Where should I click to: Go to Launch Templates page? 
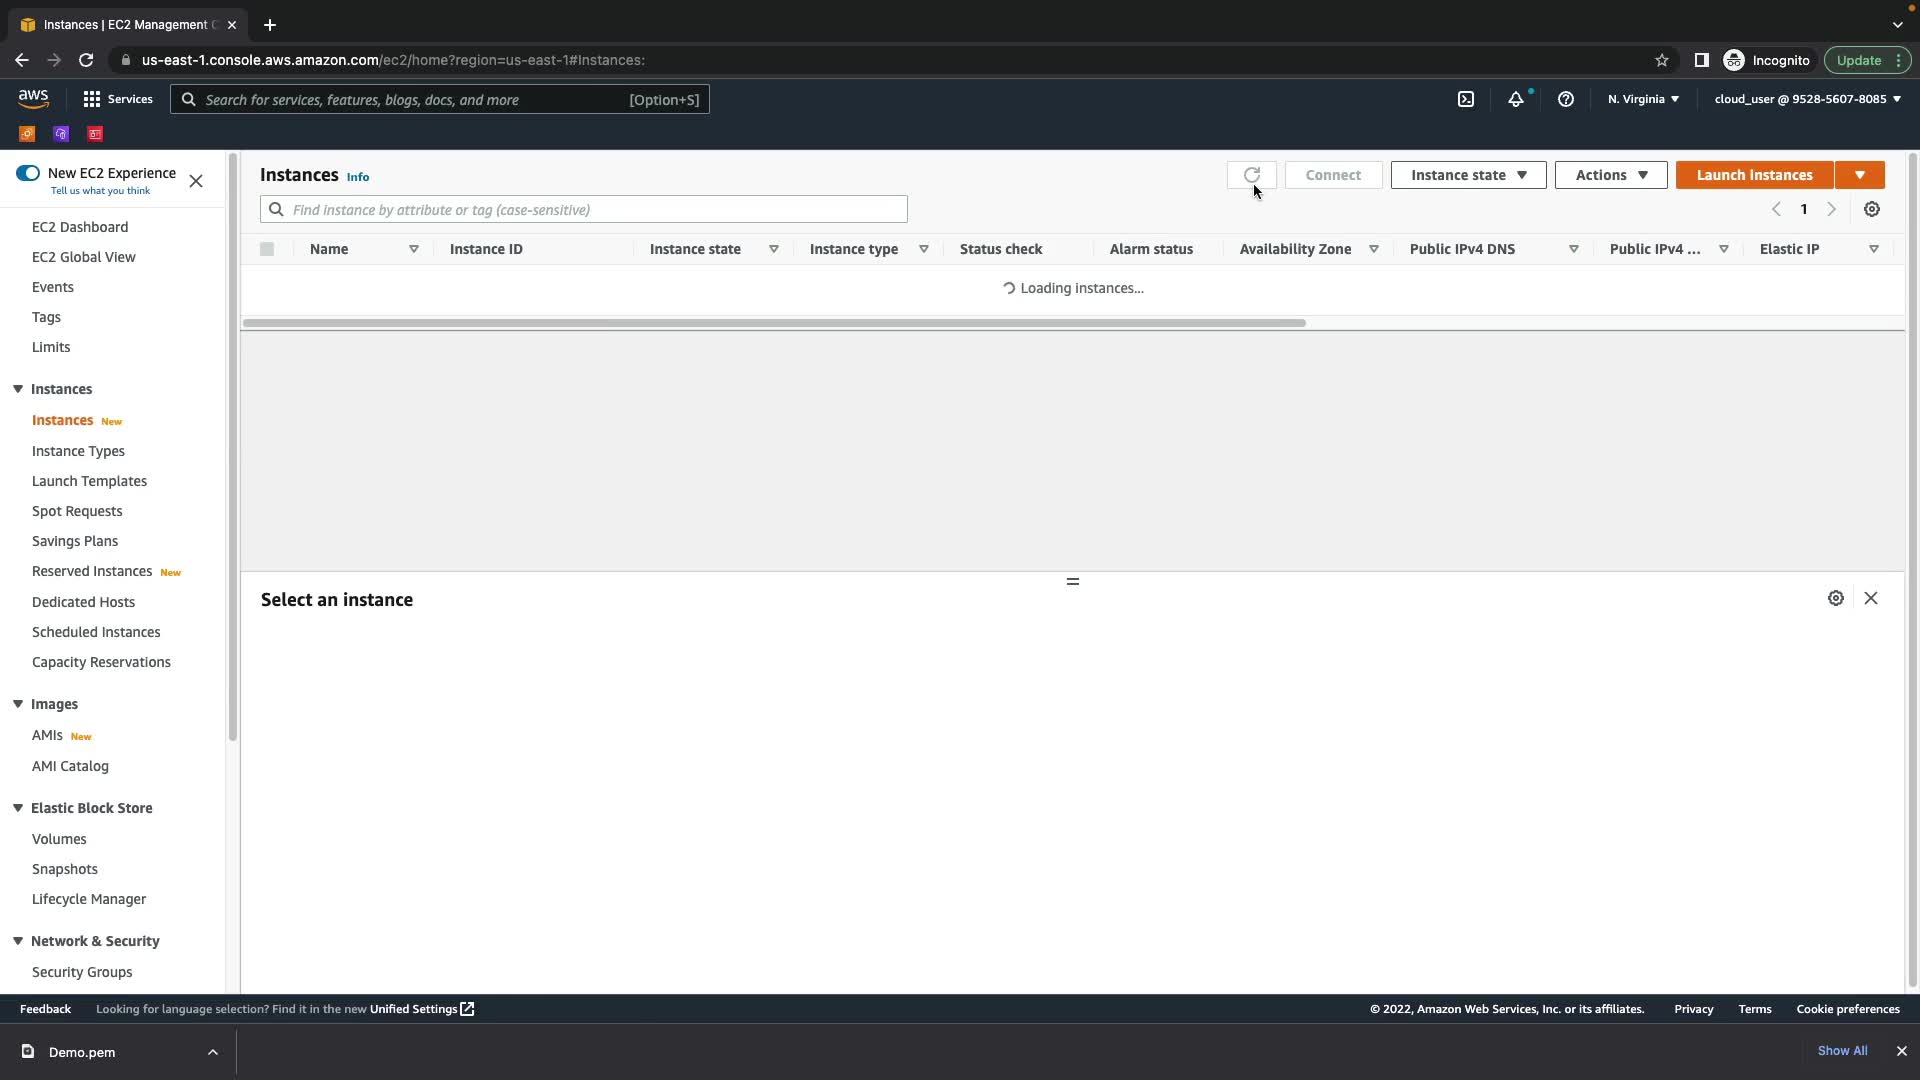pos(89,481)
